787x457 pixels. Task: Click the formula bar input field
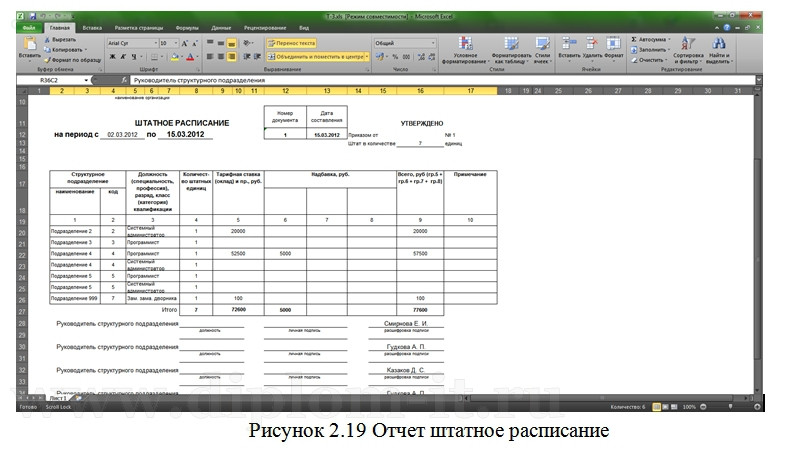(x=443, y=80)
